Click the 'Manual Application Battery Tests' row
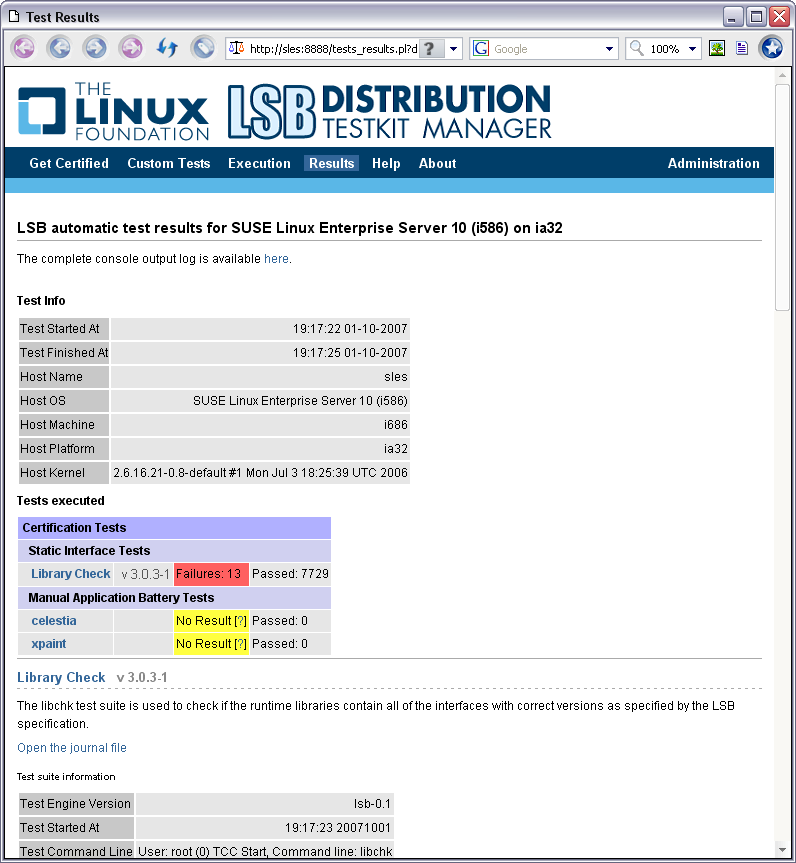Image resolution: width=796 pixels, height=863 pixels. click(x=174, y=598)
